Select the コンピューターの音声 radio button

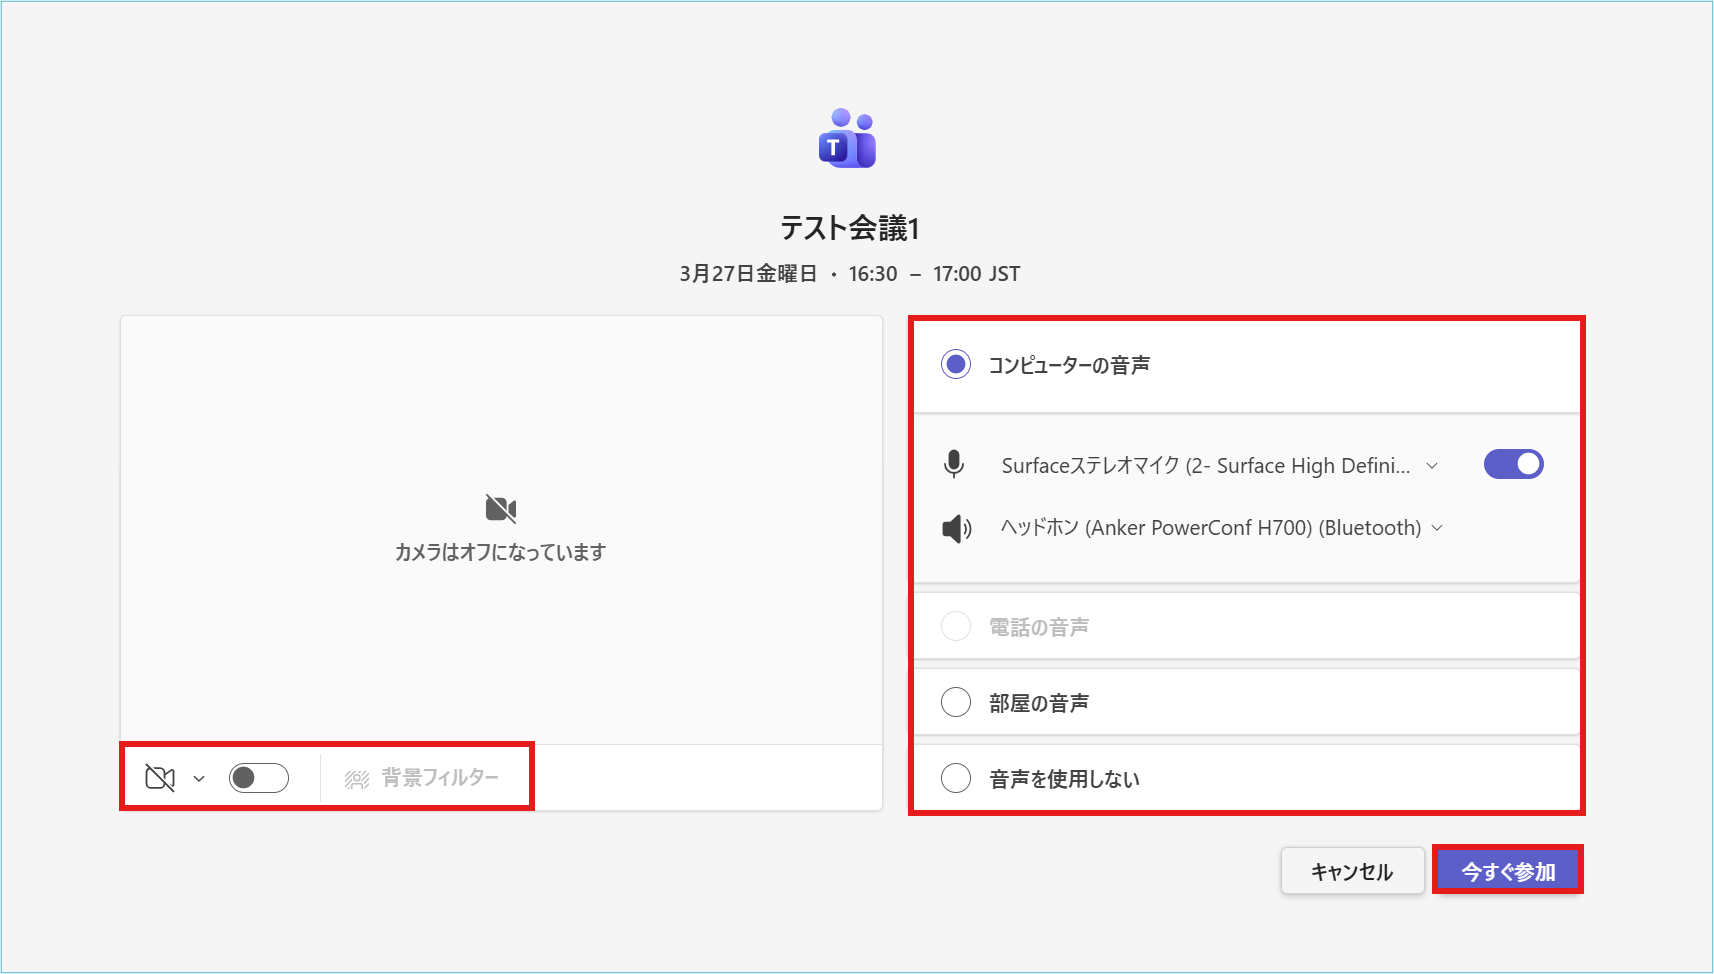956,365
